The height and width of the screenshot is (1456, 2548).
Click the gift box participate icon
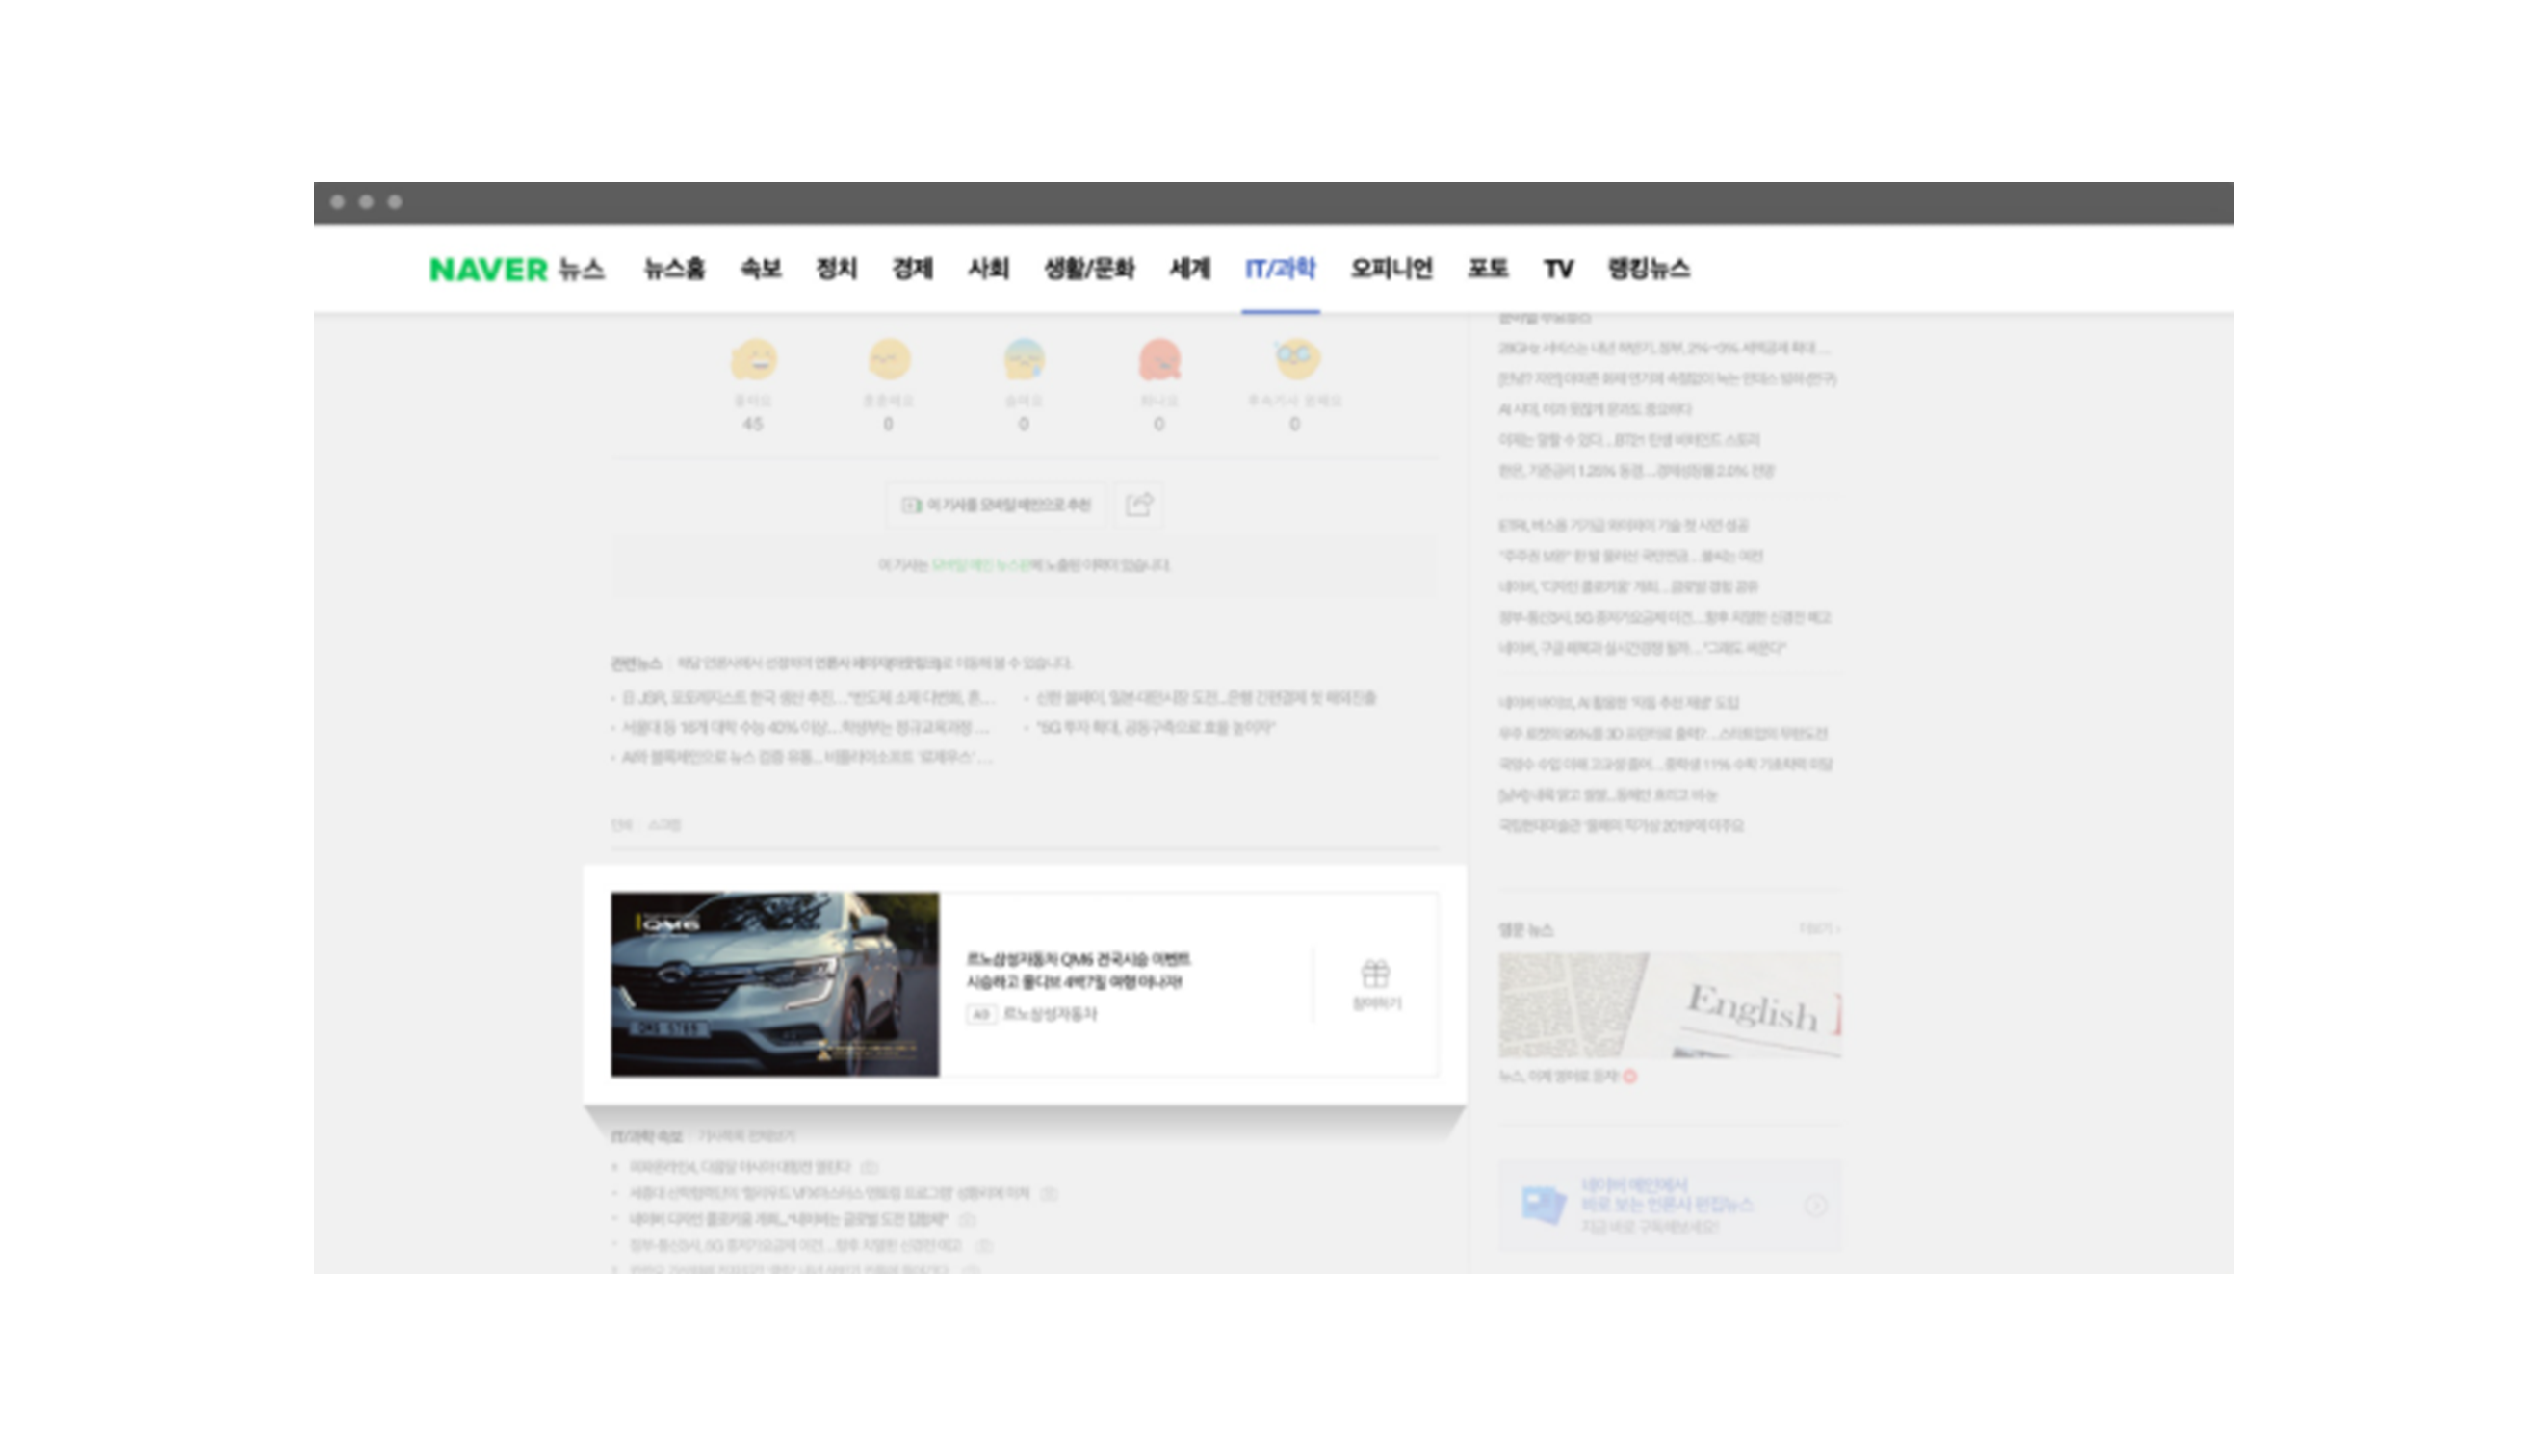[1376, 973]
